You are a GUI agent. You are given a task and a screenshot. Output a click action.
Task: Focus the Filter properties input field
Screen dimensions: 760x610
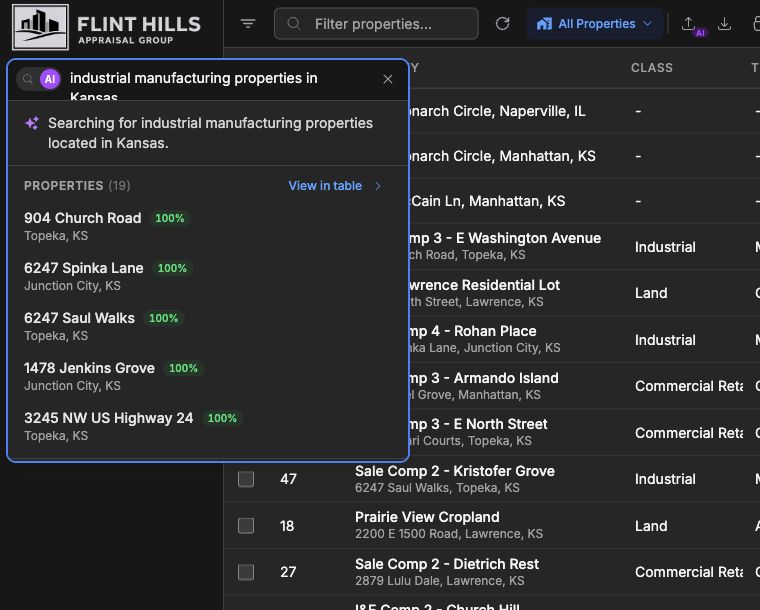pyautogui.click(x=376, y=23)
